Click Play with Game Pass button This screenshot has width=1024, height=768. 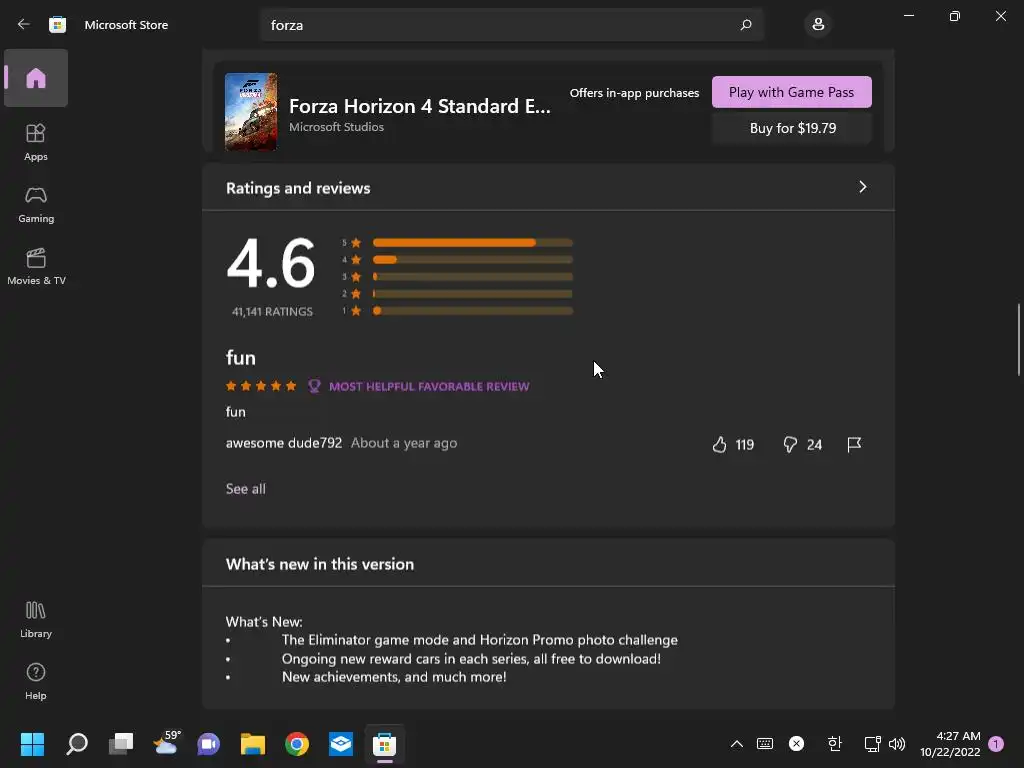792,92
